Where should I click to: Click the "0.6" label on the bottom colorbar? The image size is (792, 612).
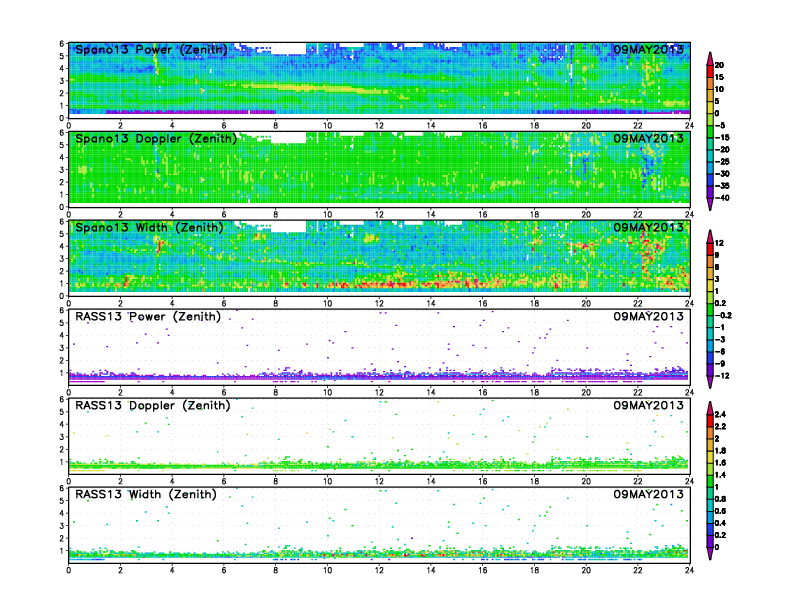click(721, 512)
